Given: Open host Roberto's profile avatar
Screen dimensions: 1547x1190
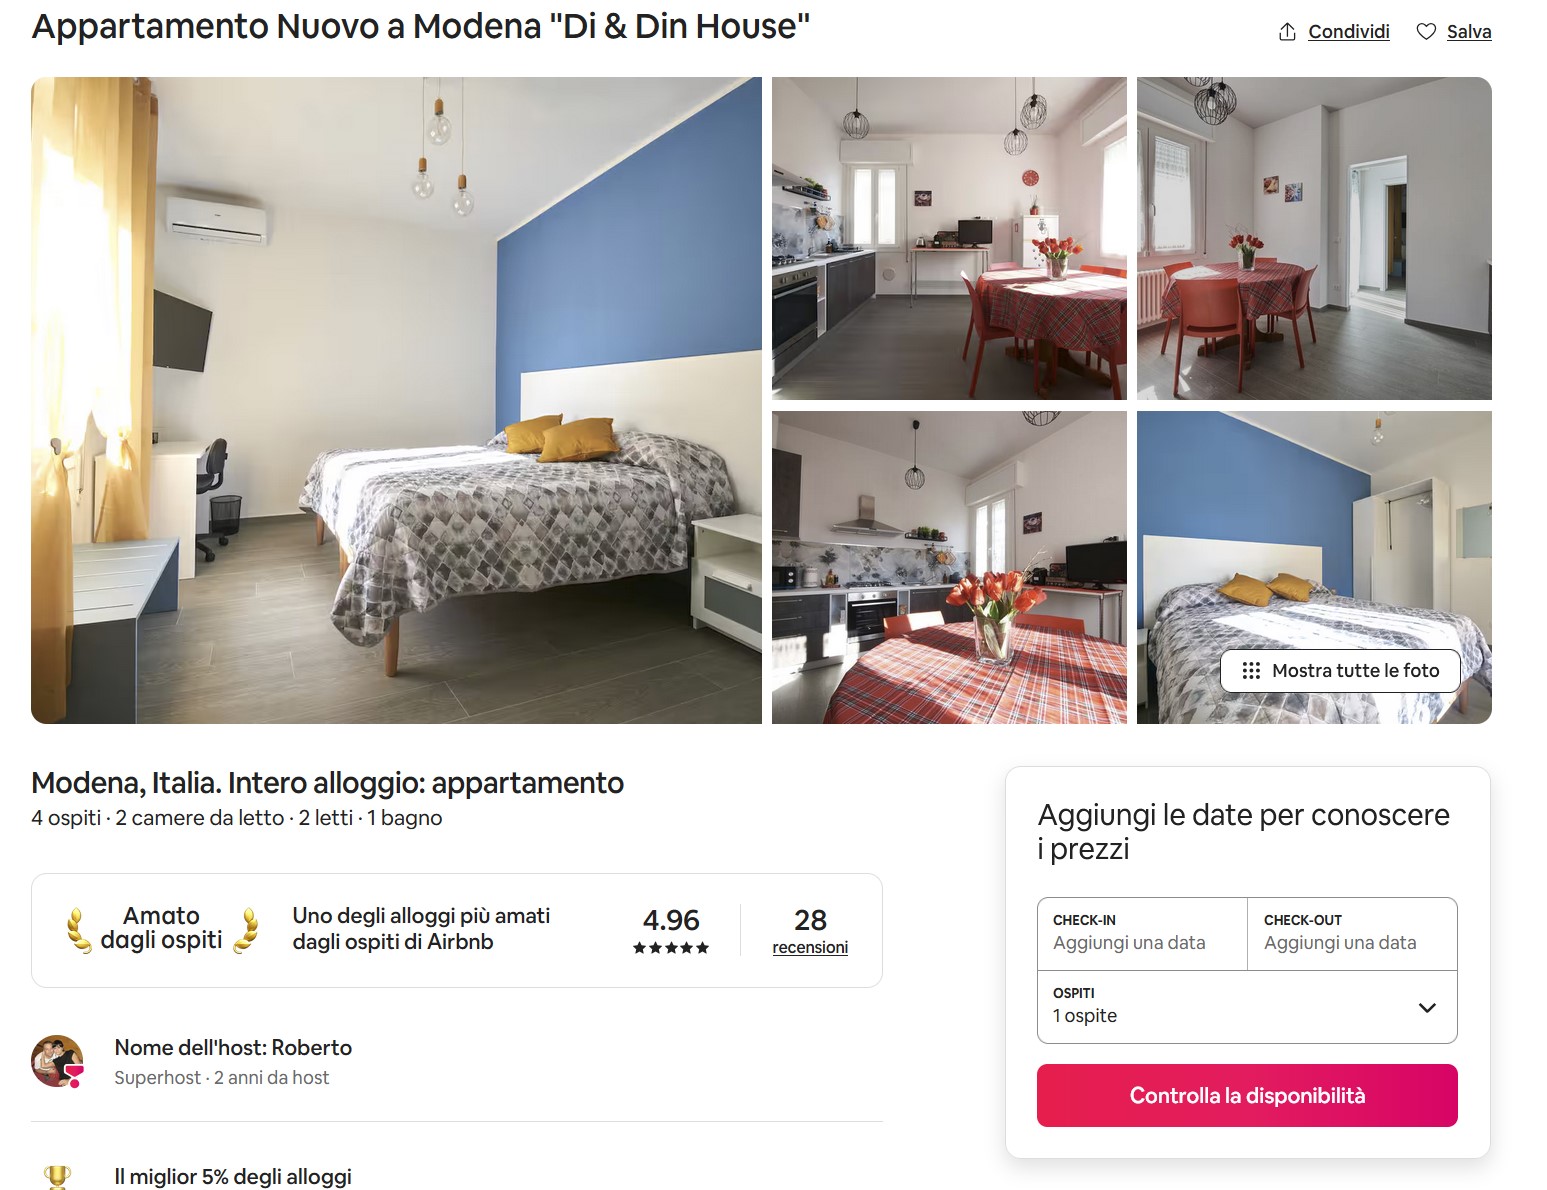Looking at the screenshot, I should tap(57, 1062).
